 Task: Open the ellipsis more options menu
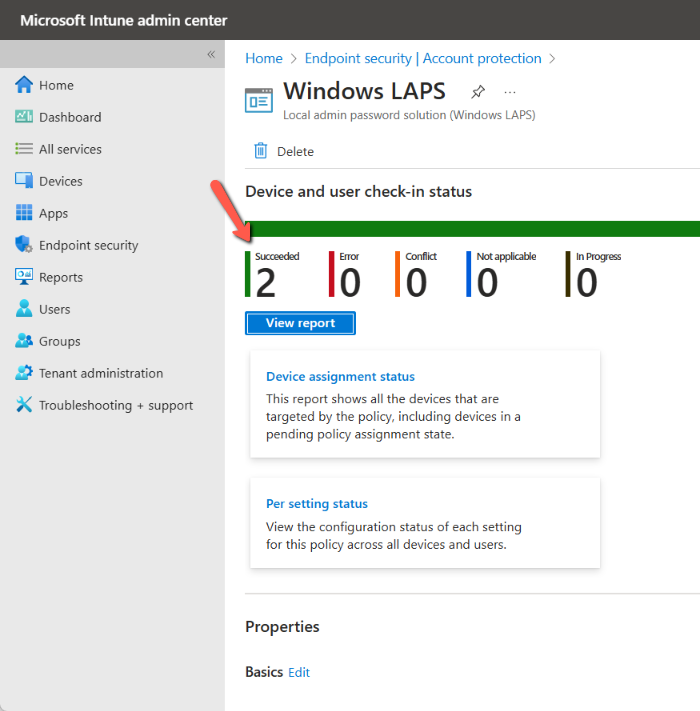point(510,93)
